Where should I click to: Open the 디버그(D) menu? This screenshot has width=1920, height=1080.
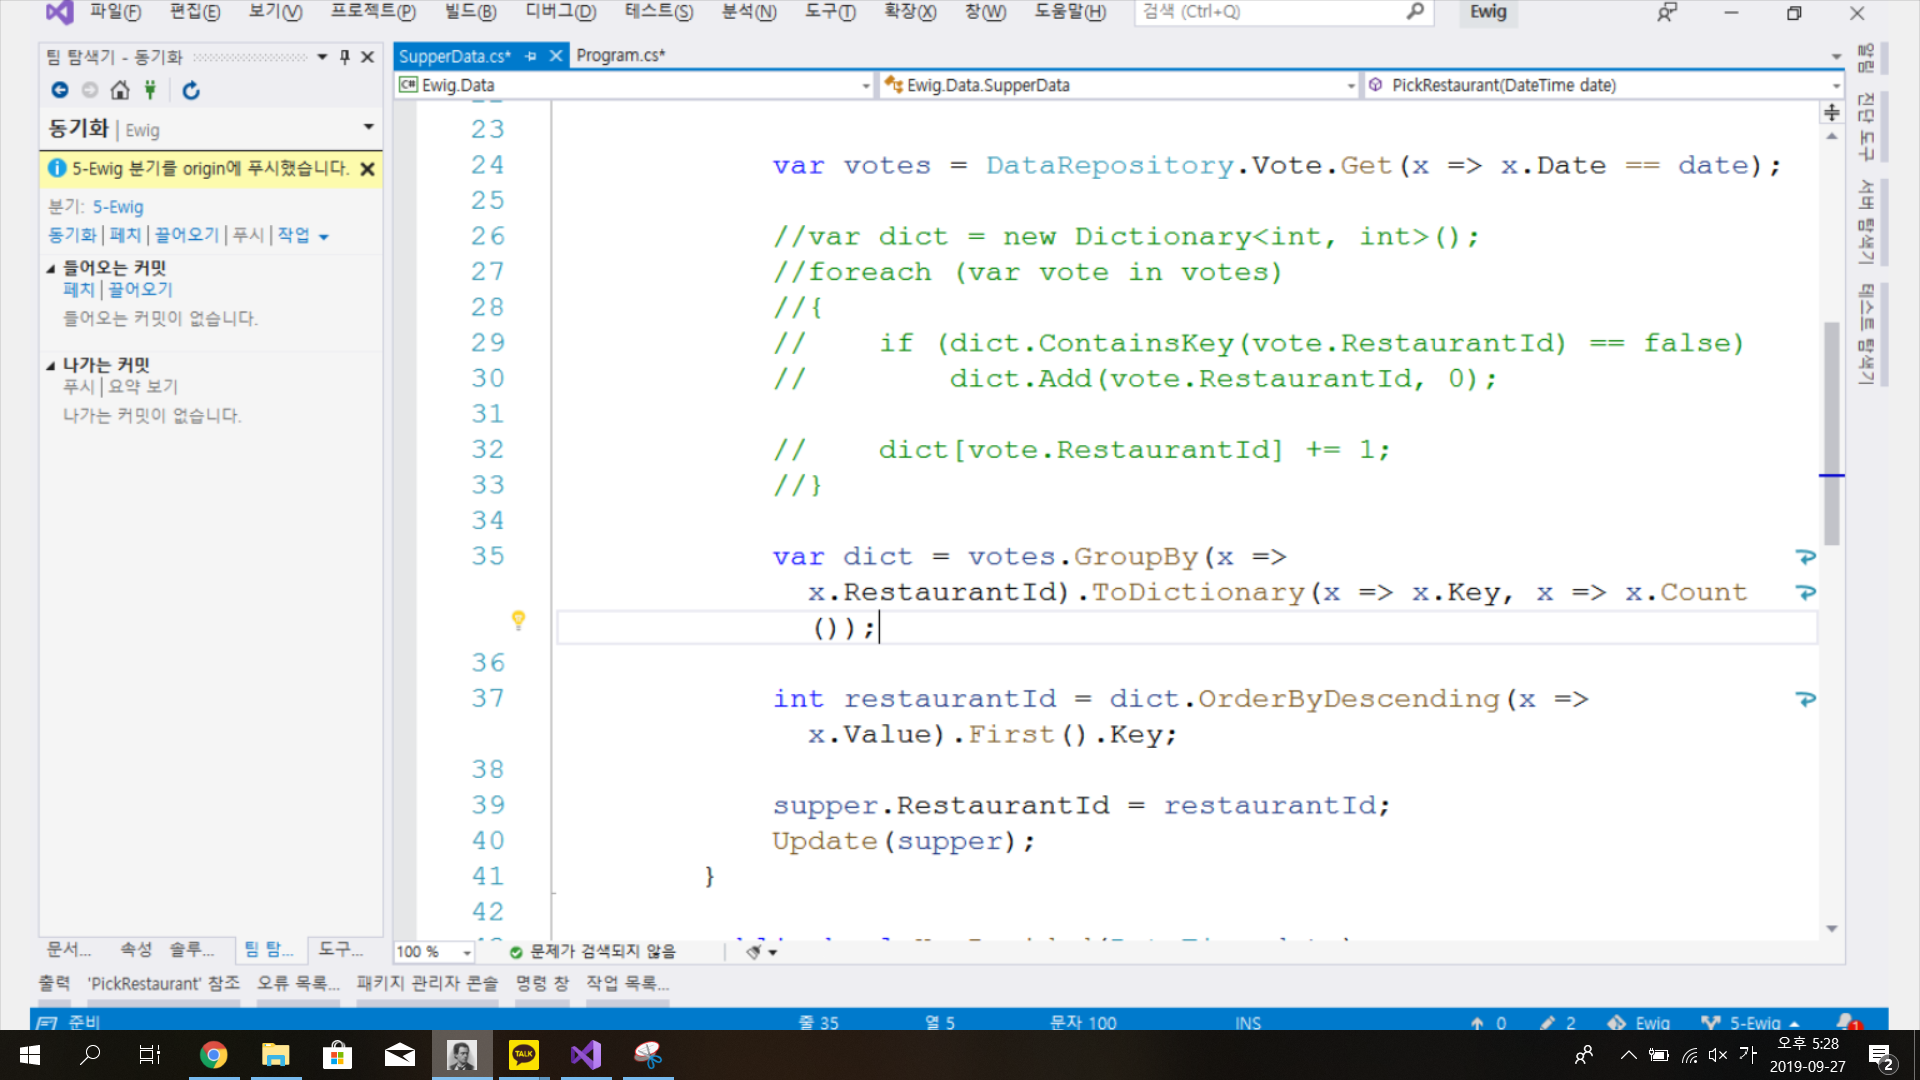(x=560, y=12)
